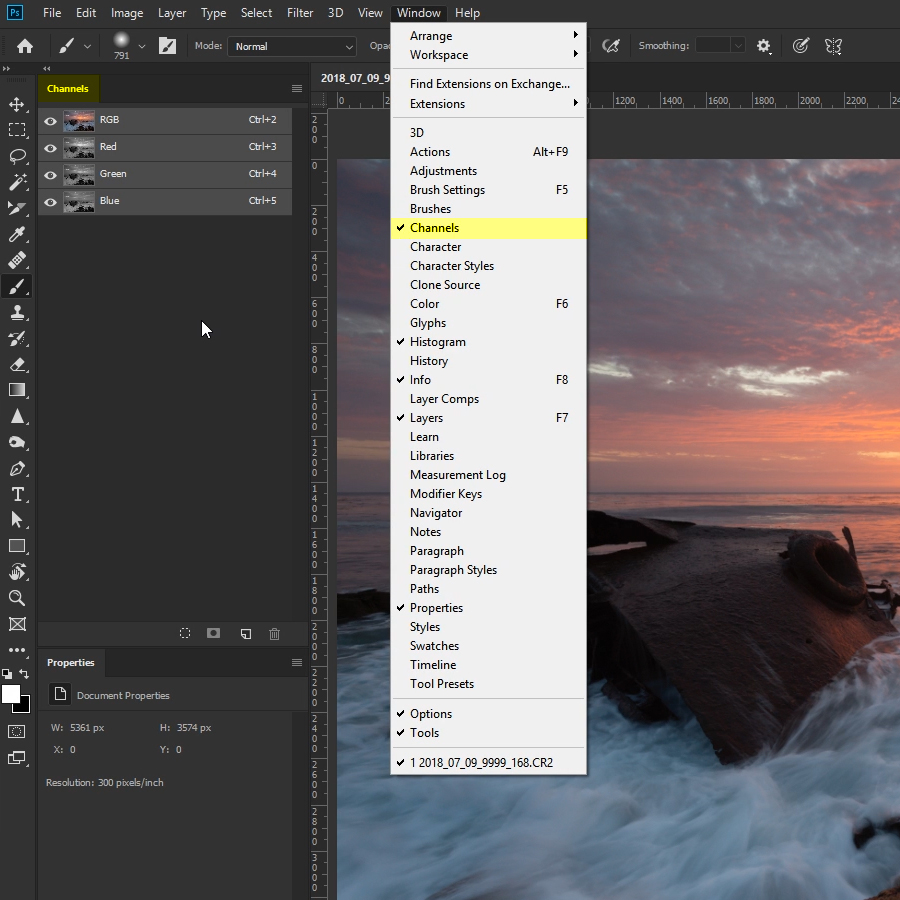The height and width of the screenshot is (900, 900).
Task: Create a new channel
Action: click(245, 633)
